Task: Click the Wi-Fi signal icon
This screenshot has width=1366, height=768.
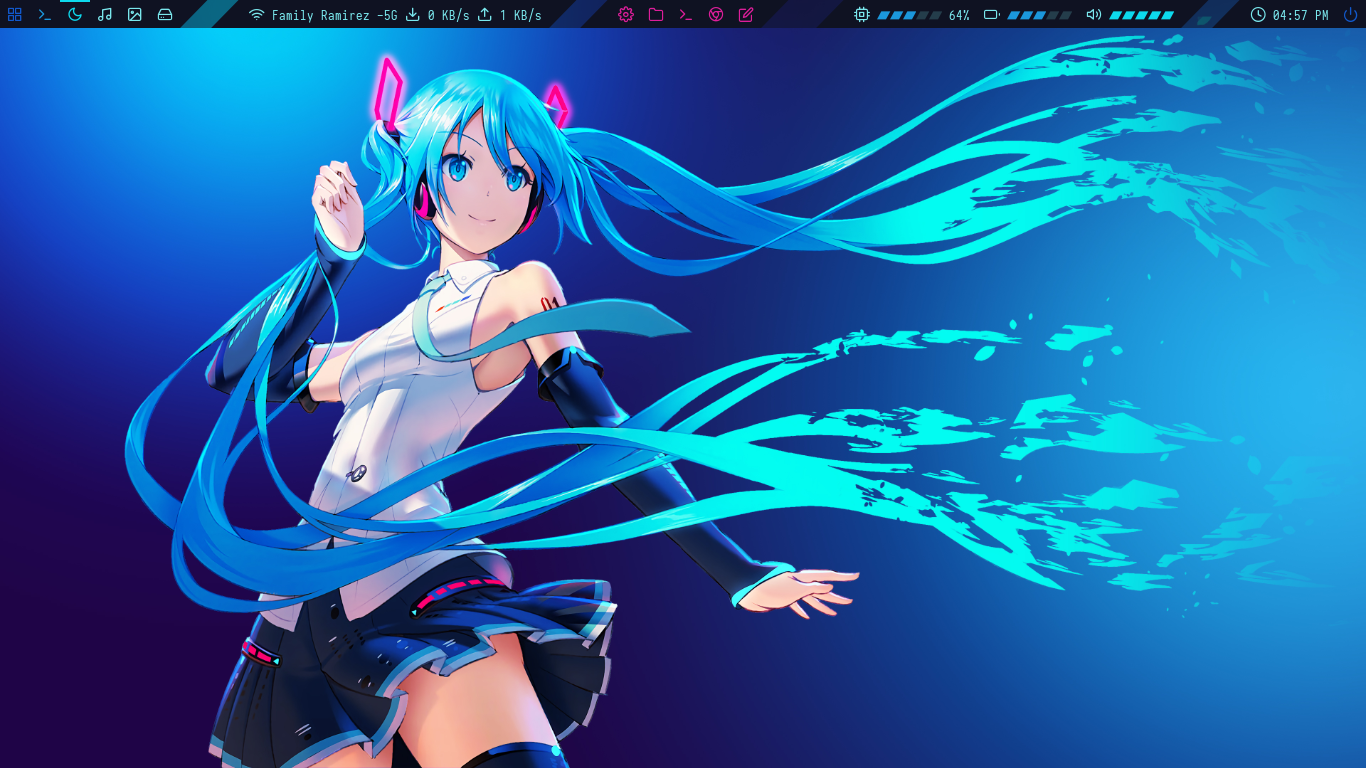Action: point(257,15)
